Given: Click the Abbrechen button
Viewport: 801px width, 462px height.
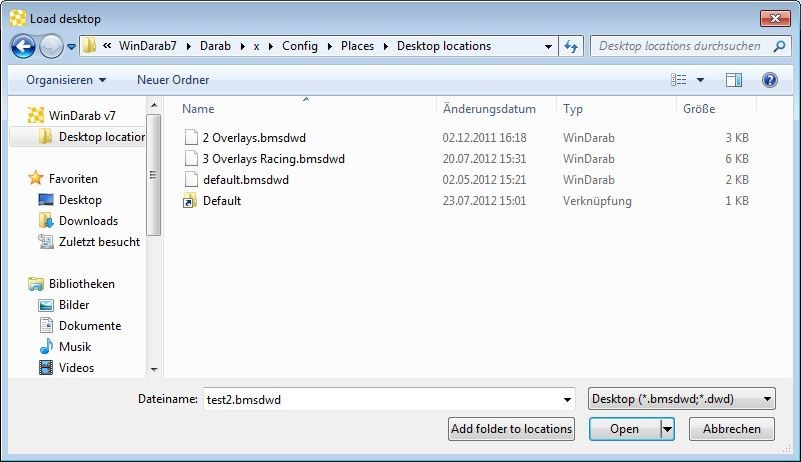Looking at the screenshot, I should coord(732,429).
